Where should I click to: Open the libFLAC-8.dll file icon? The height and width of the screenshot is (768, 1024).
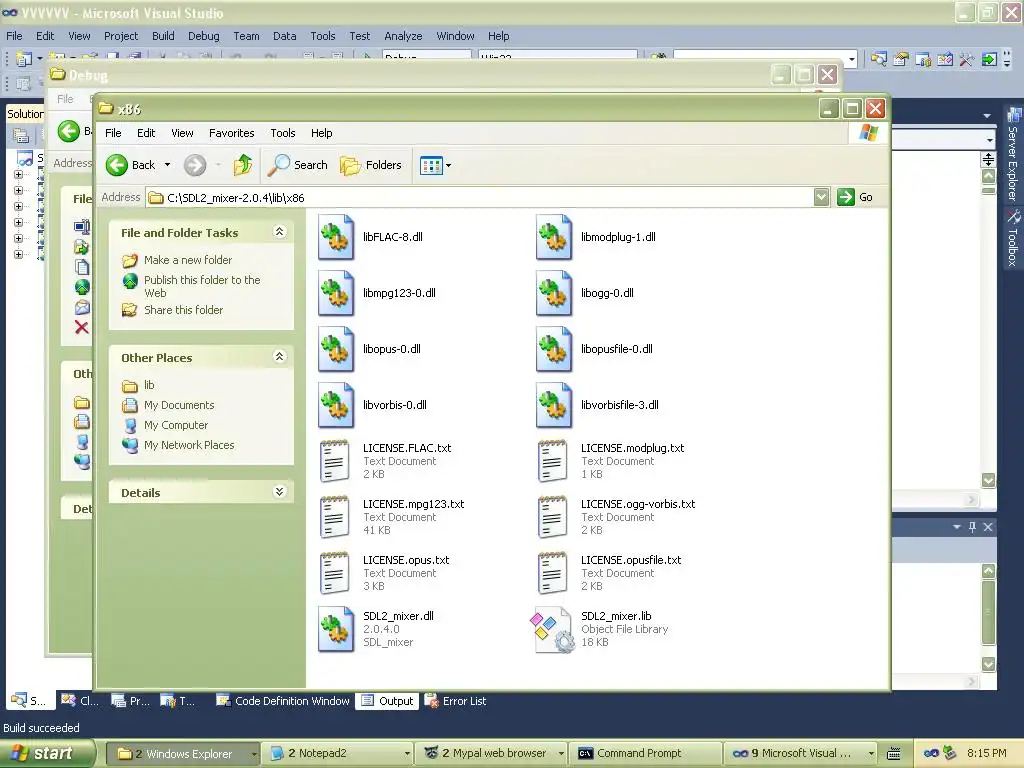click(x=336, y=238)
